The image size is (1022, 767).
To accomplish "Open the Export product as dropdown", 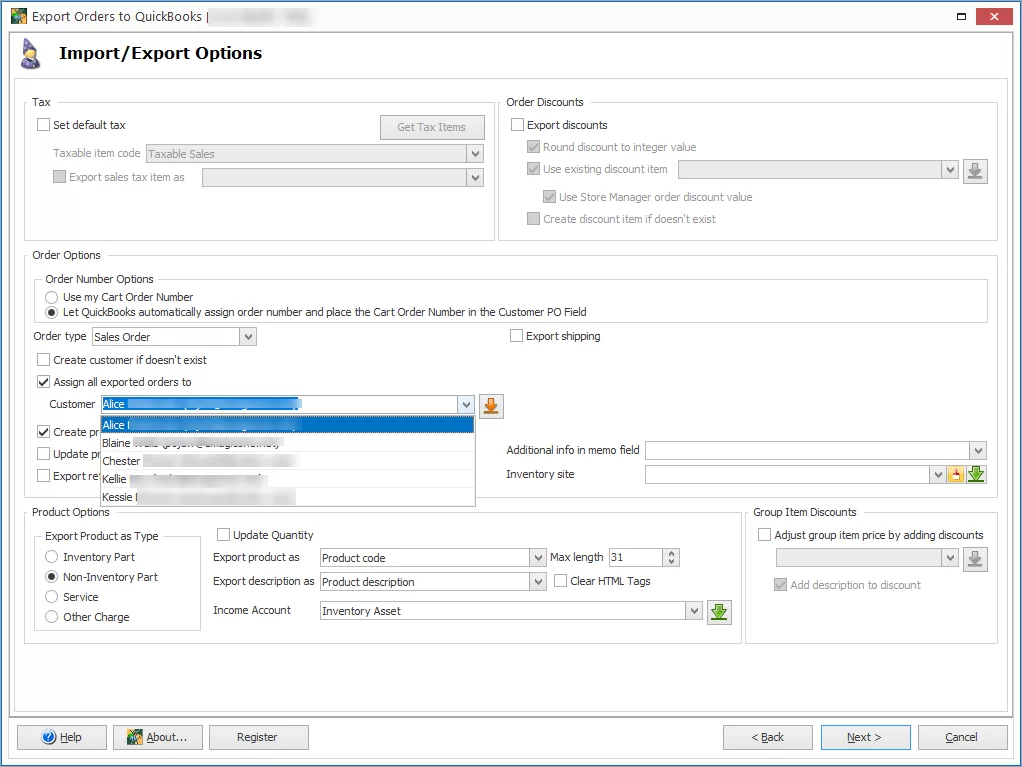I will click(x=539, y=557).
